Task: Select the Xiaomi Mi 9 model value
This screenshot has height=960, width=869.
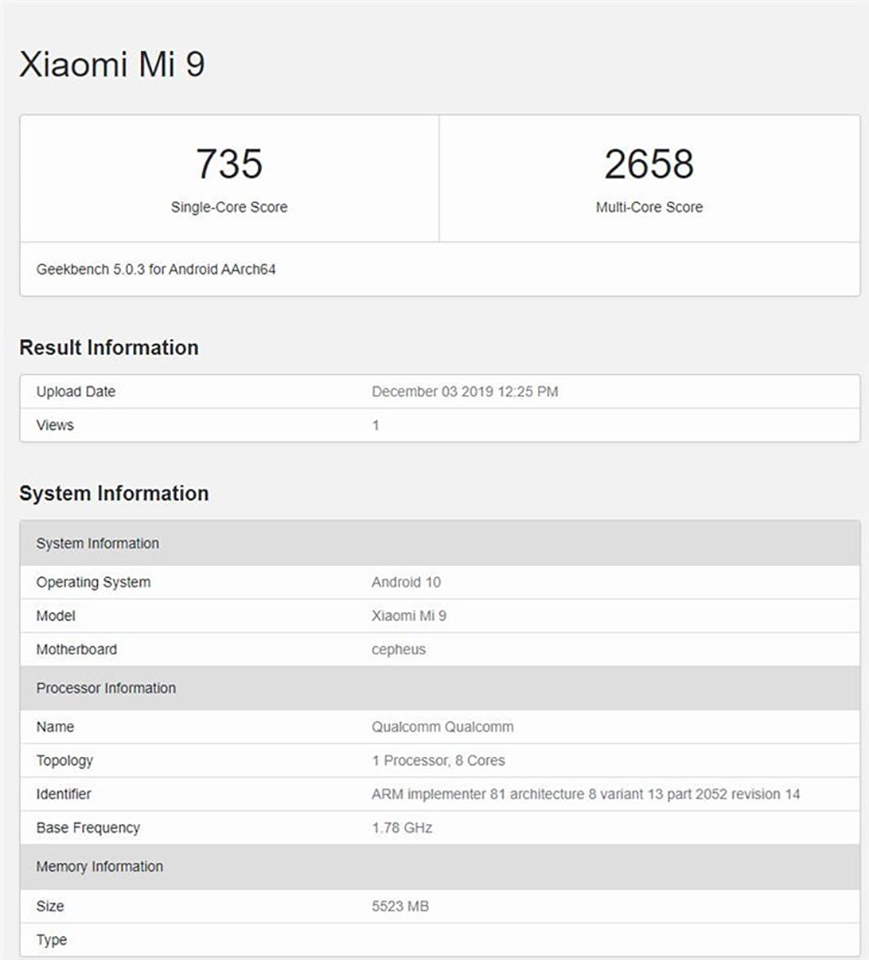Action: point(409,616)
